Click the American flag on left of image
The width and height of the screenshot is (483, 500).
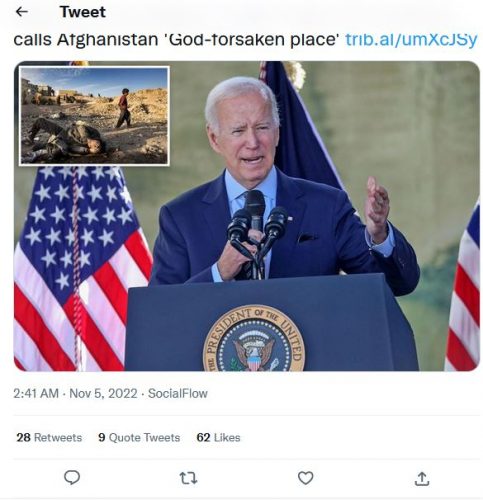point(82,268)
